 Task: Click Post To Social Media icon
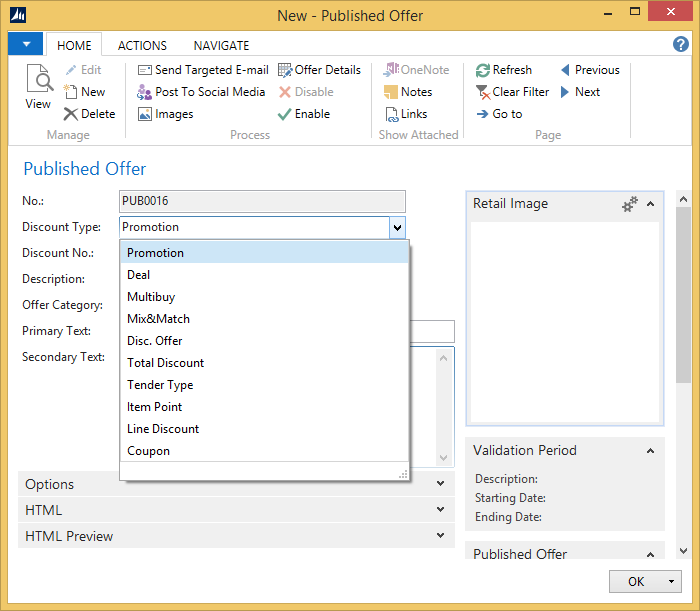[145, 92]
